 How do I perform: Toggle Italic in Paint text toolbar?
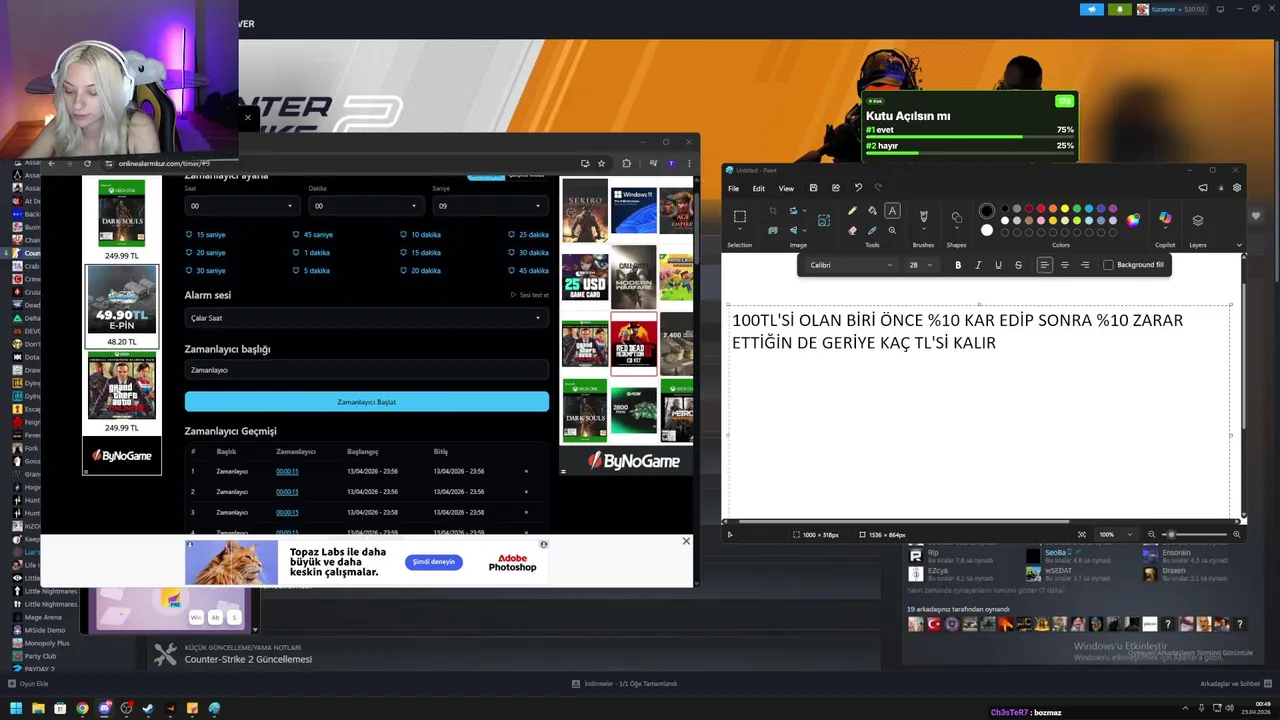978,265
